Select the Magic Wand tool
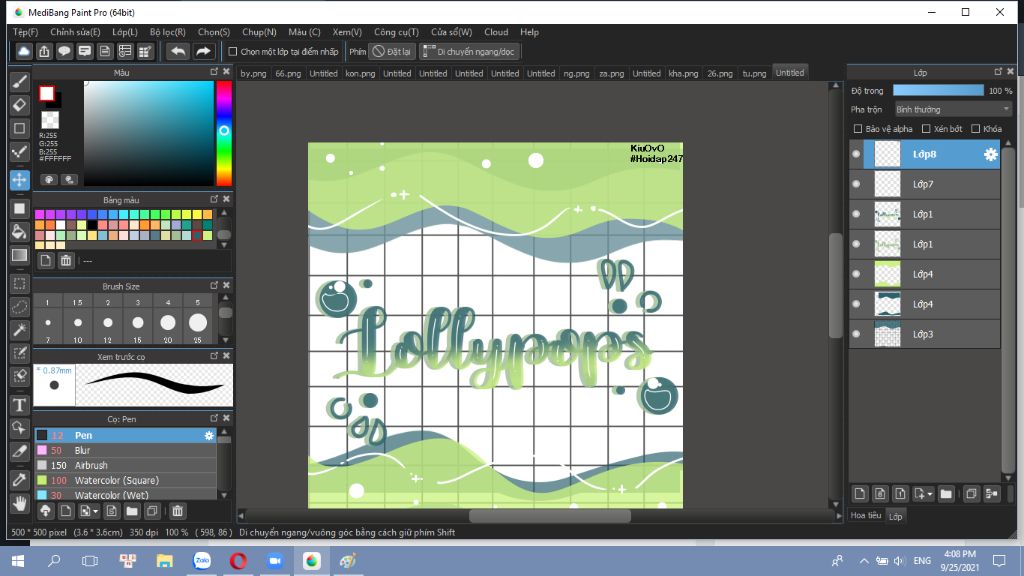The width and height of the screenshot is (1024, 576). [19, 330]
